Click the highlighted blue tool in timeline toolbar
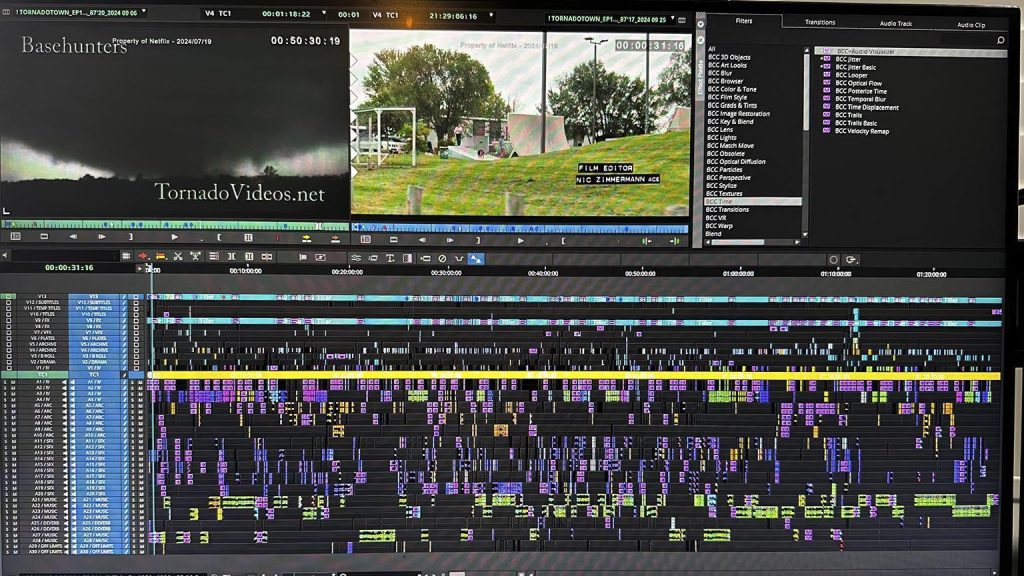 tap(476, 258)
